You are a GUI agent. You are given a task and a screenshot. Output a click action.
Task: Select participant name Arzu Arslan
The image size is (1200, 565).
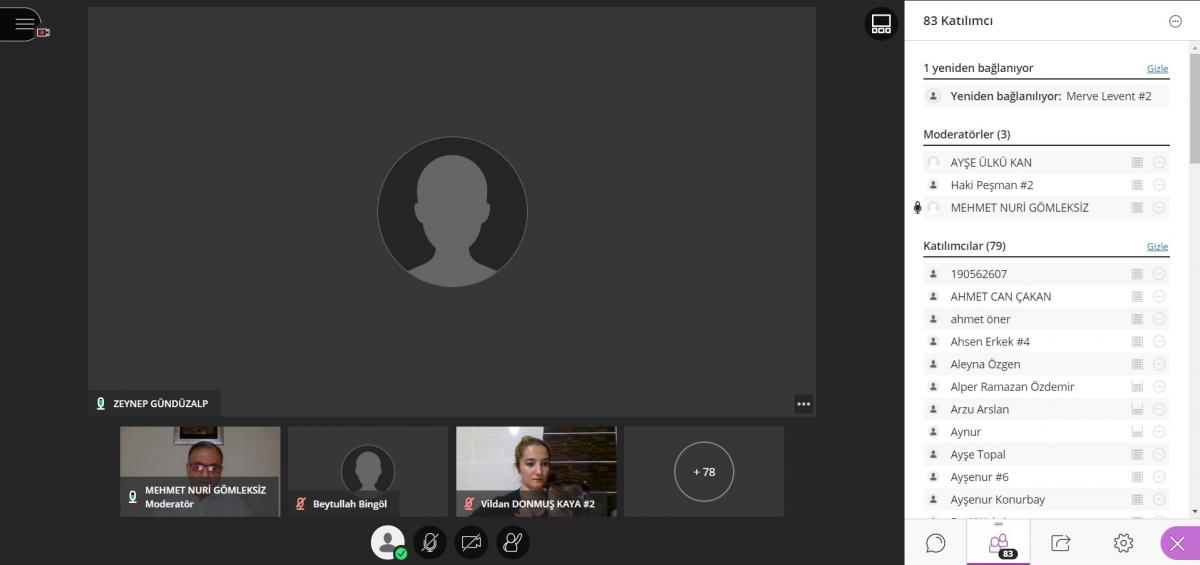979,409
